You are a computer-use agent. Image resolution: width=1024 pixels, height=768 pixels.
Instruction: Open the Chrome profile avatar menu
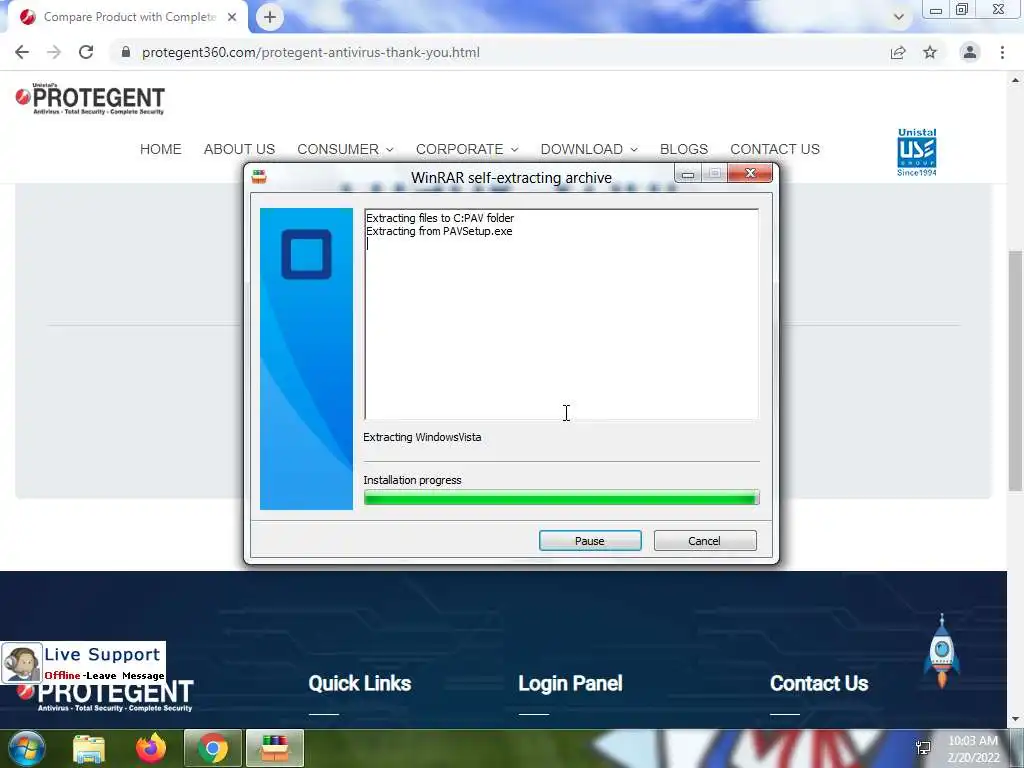[970, 52]
